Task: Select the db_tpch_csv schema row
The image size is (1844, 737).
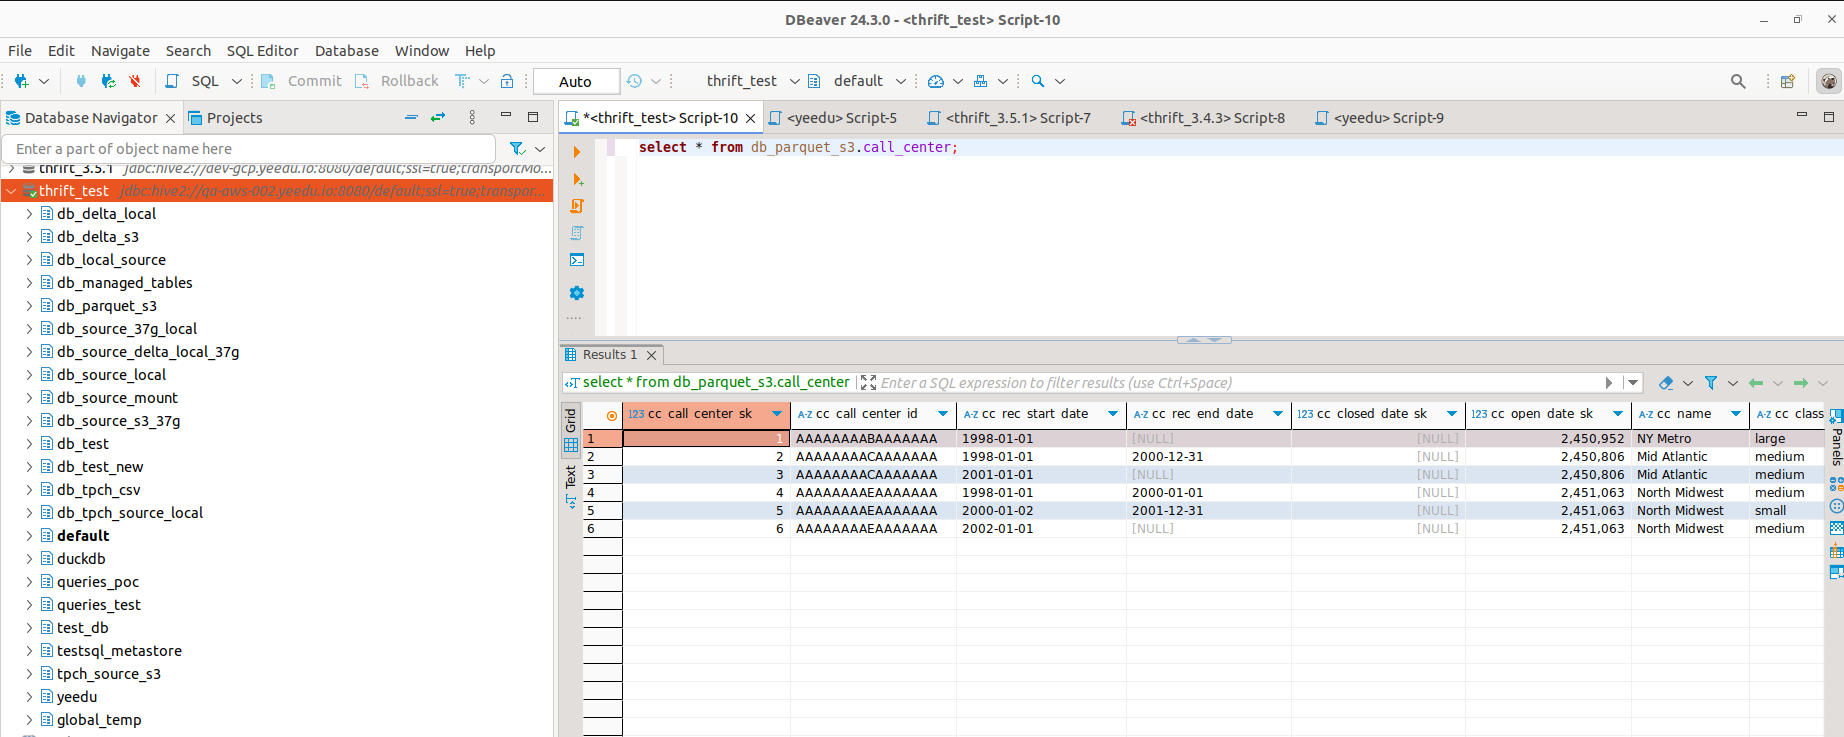Action: coord(277,490)
